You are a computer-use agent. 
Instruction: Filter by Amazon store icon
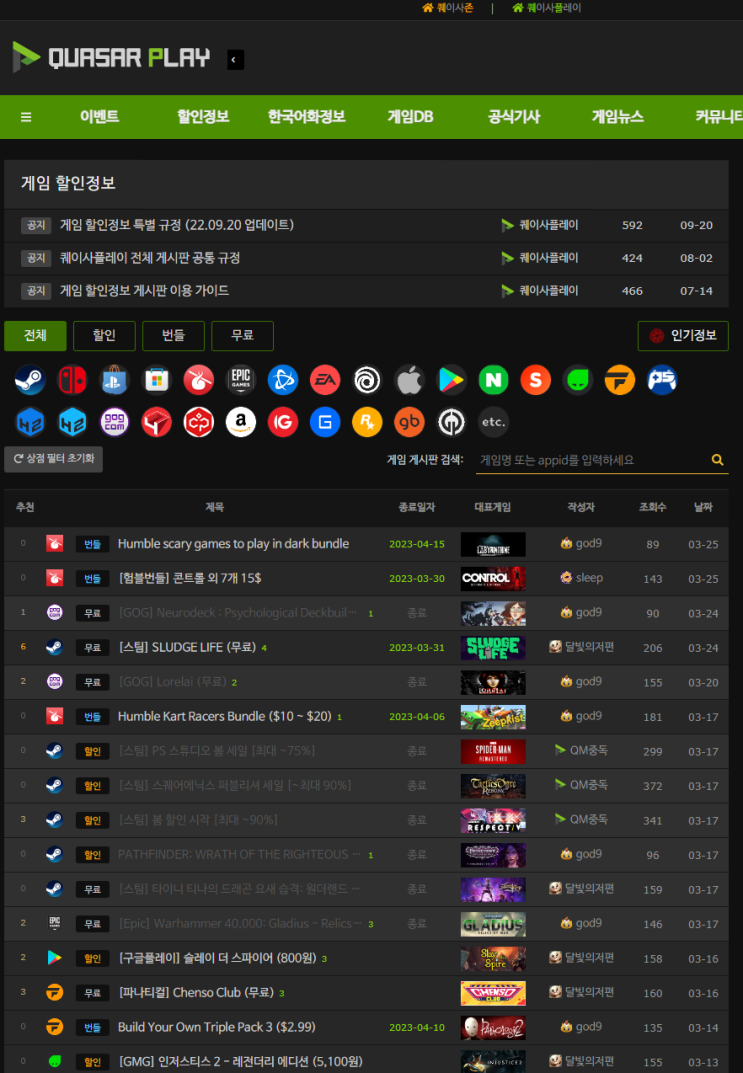(x=241, y=422)
